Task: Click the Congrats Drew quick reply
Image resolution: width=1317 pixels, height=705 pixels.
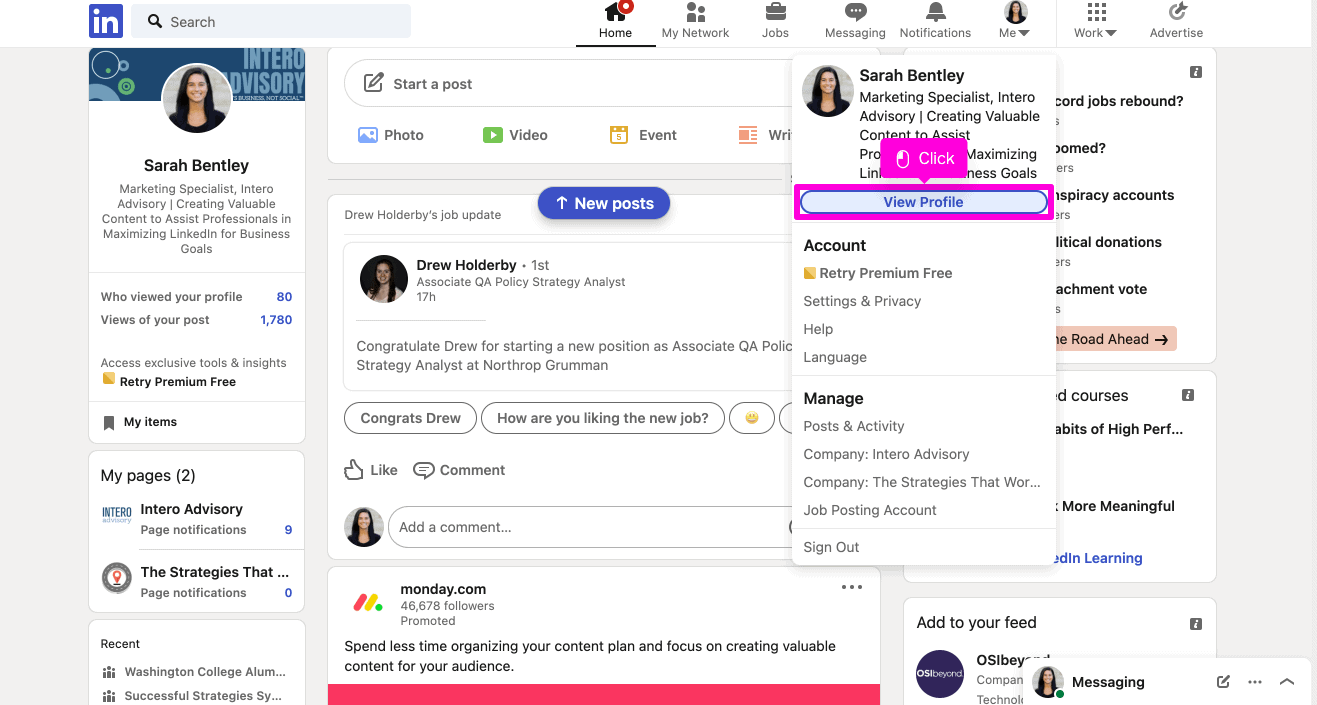Action: [x=411, y=418]
